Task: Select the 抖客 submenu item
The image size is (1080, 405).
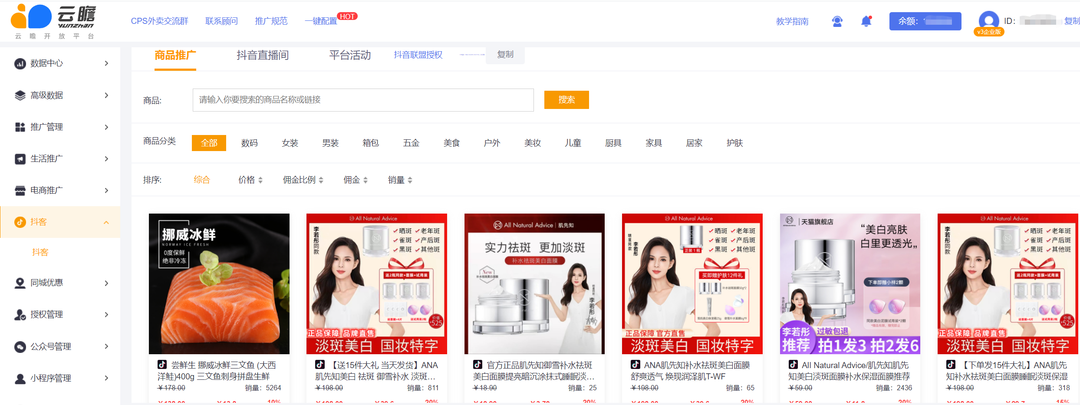Action: [40, 253]
